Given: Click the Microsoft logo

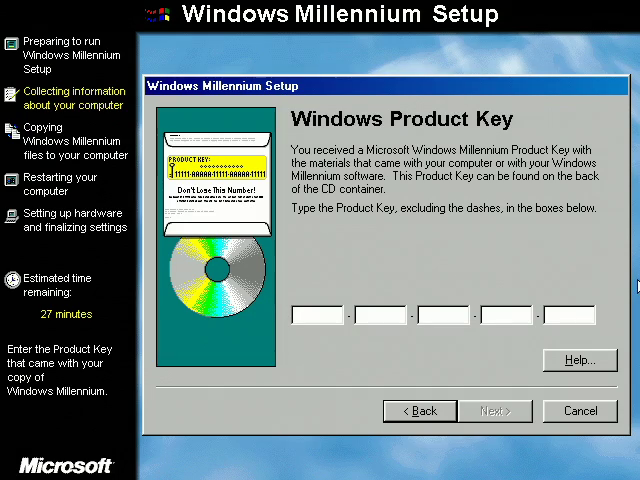Looking at the screenshot, I should [x=66, y=466].
